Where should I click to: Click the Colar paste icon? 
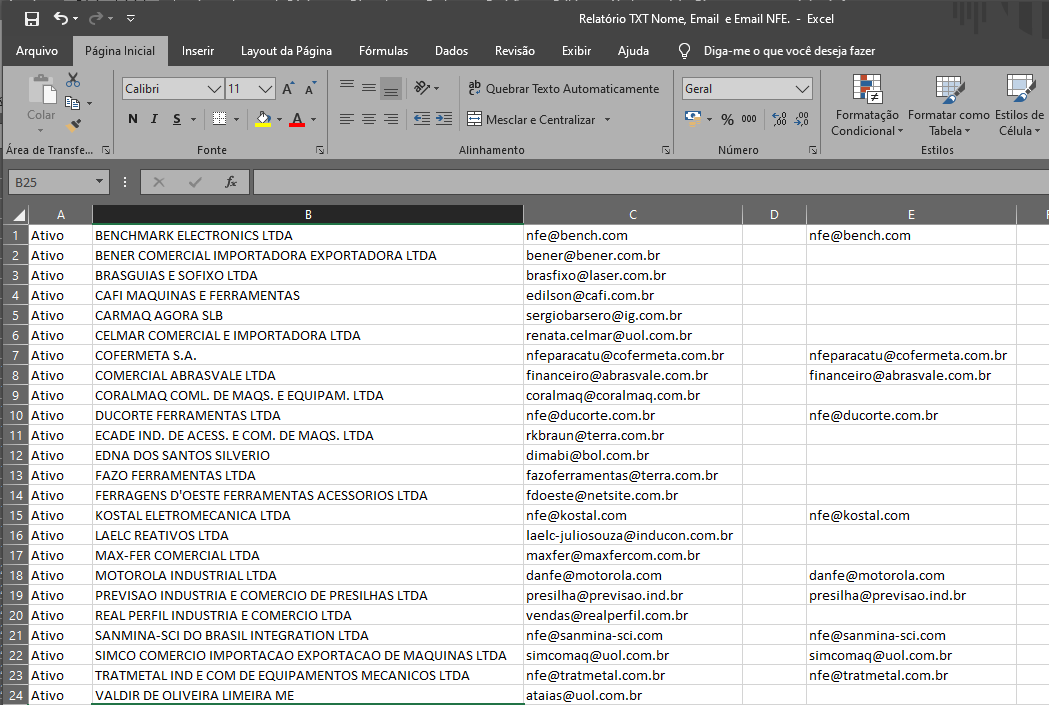pyautogui.click(x=41, y=90)
